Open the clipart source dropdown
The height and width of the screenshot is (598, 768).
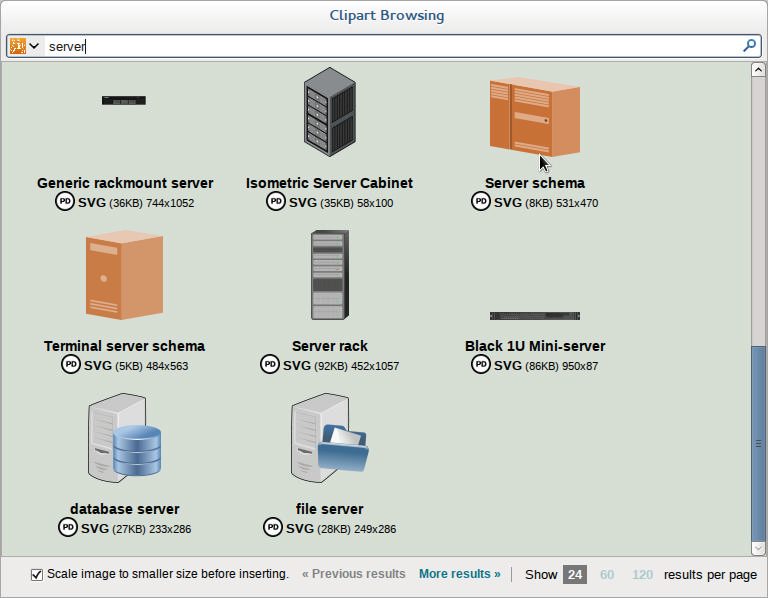click(x=24, y=46)
